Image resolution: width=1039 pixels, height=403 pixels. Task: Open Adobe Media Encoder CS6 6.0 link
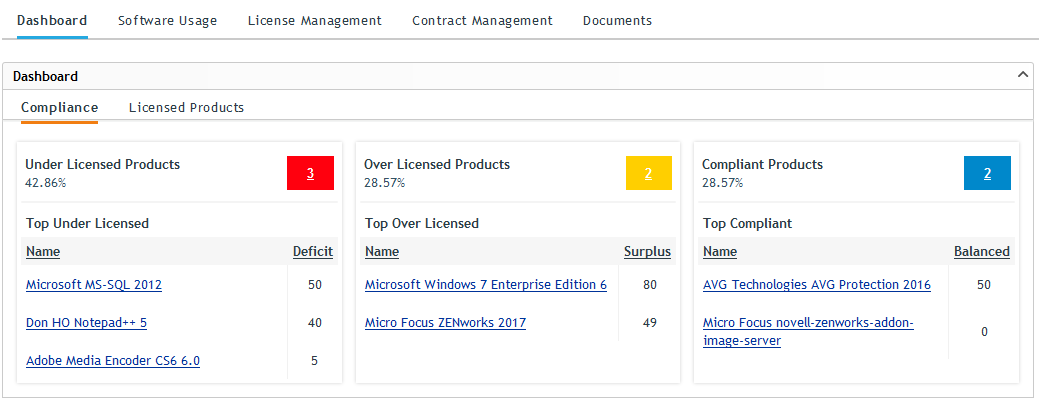point(113,361)
